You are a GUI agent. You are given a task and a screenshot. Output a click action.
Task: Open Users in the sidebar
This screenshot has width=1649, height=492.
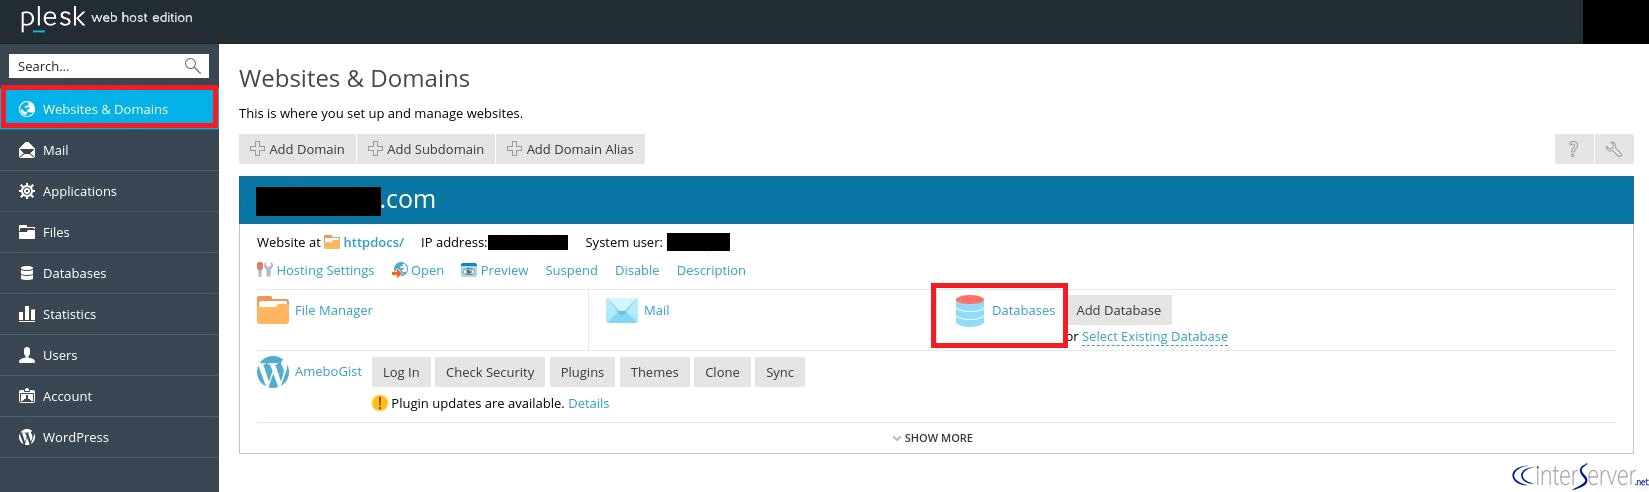tap(109, 355)
